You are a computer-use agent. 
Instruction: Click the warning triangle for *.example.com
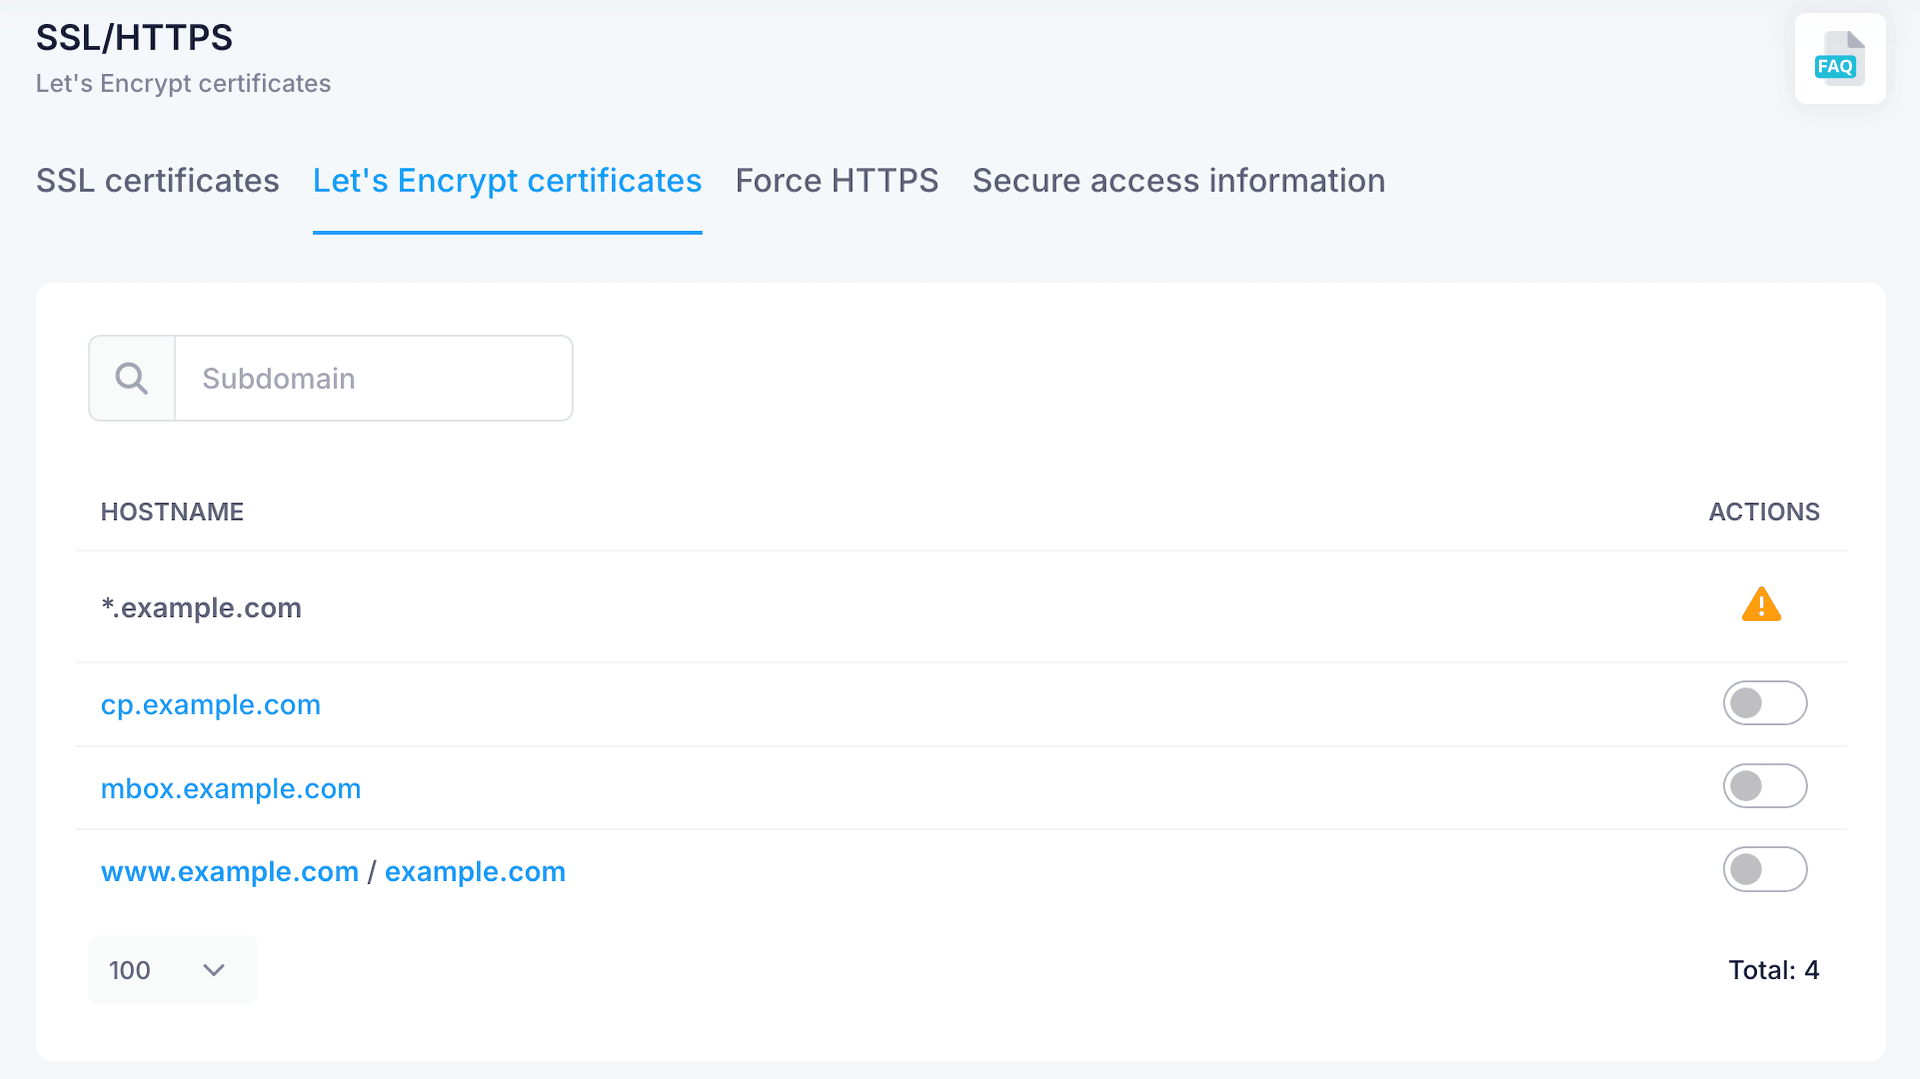[1761, 605]
